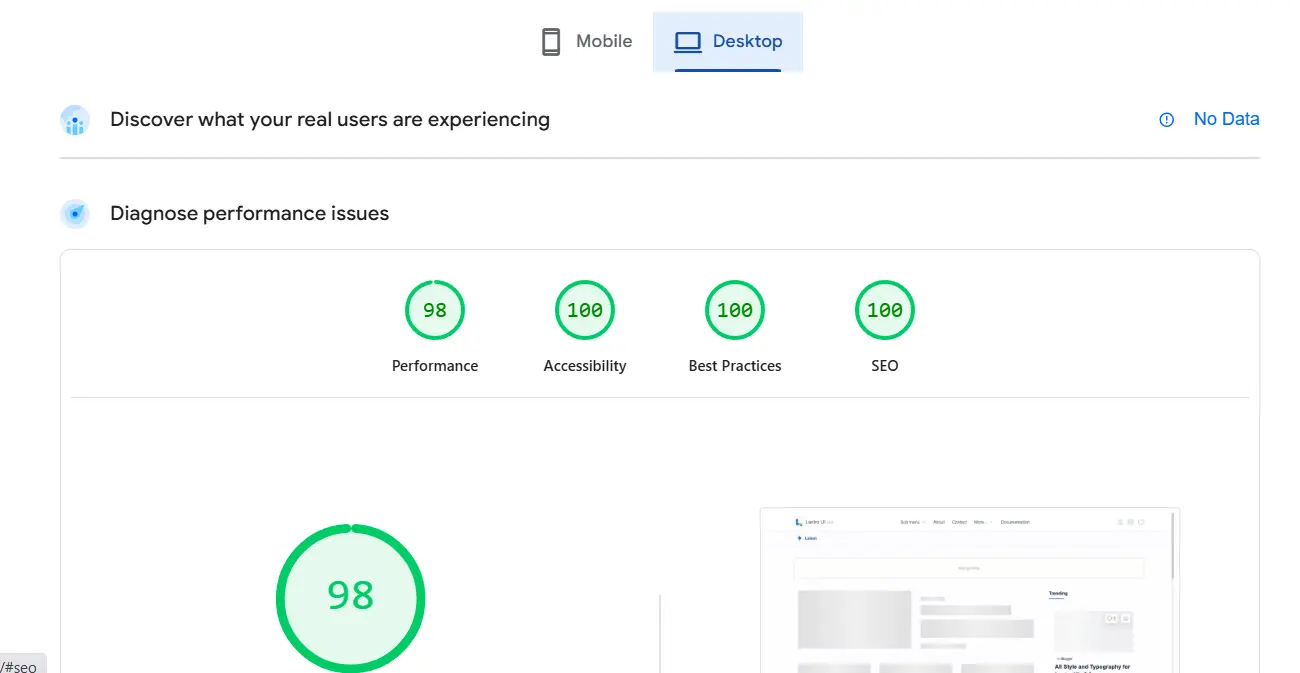Click the desktop laptop icon

point(688,42)
